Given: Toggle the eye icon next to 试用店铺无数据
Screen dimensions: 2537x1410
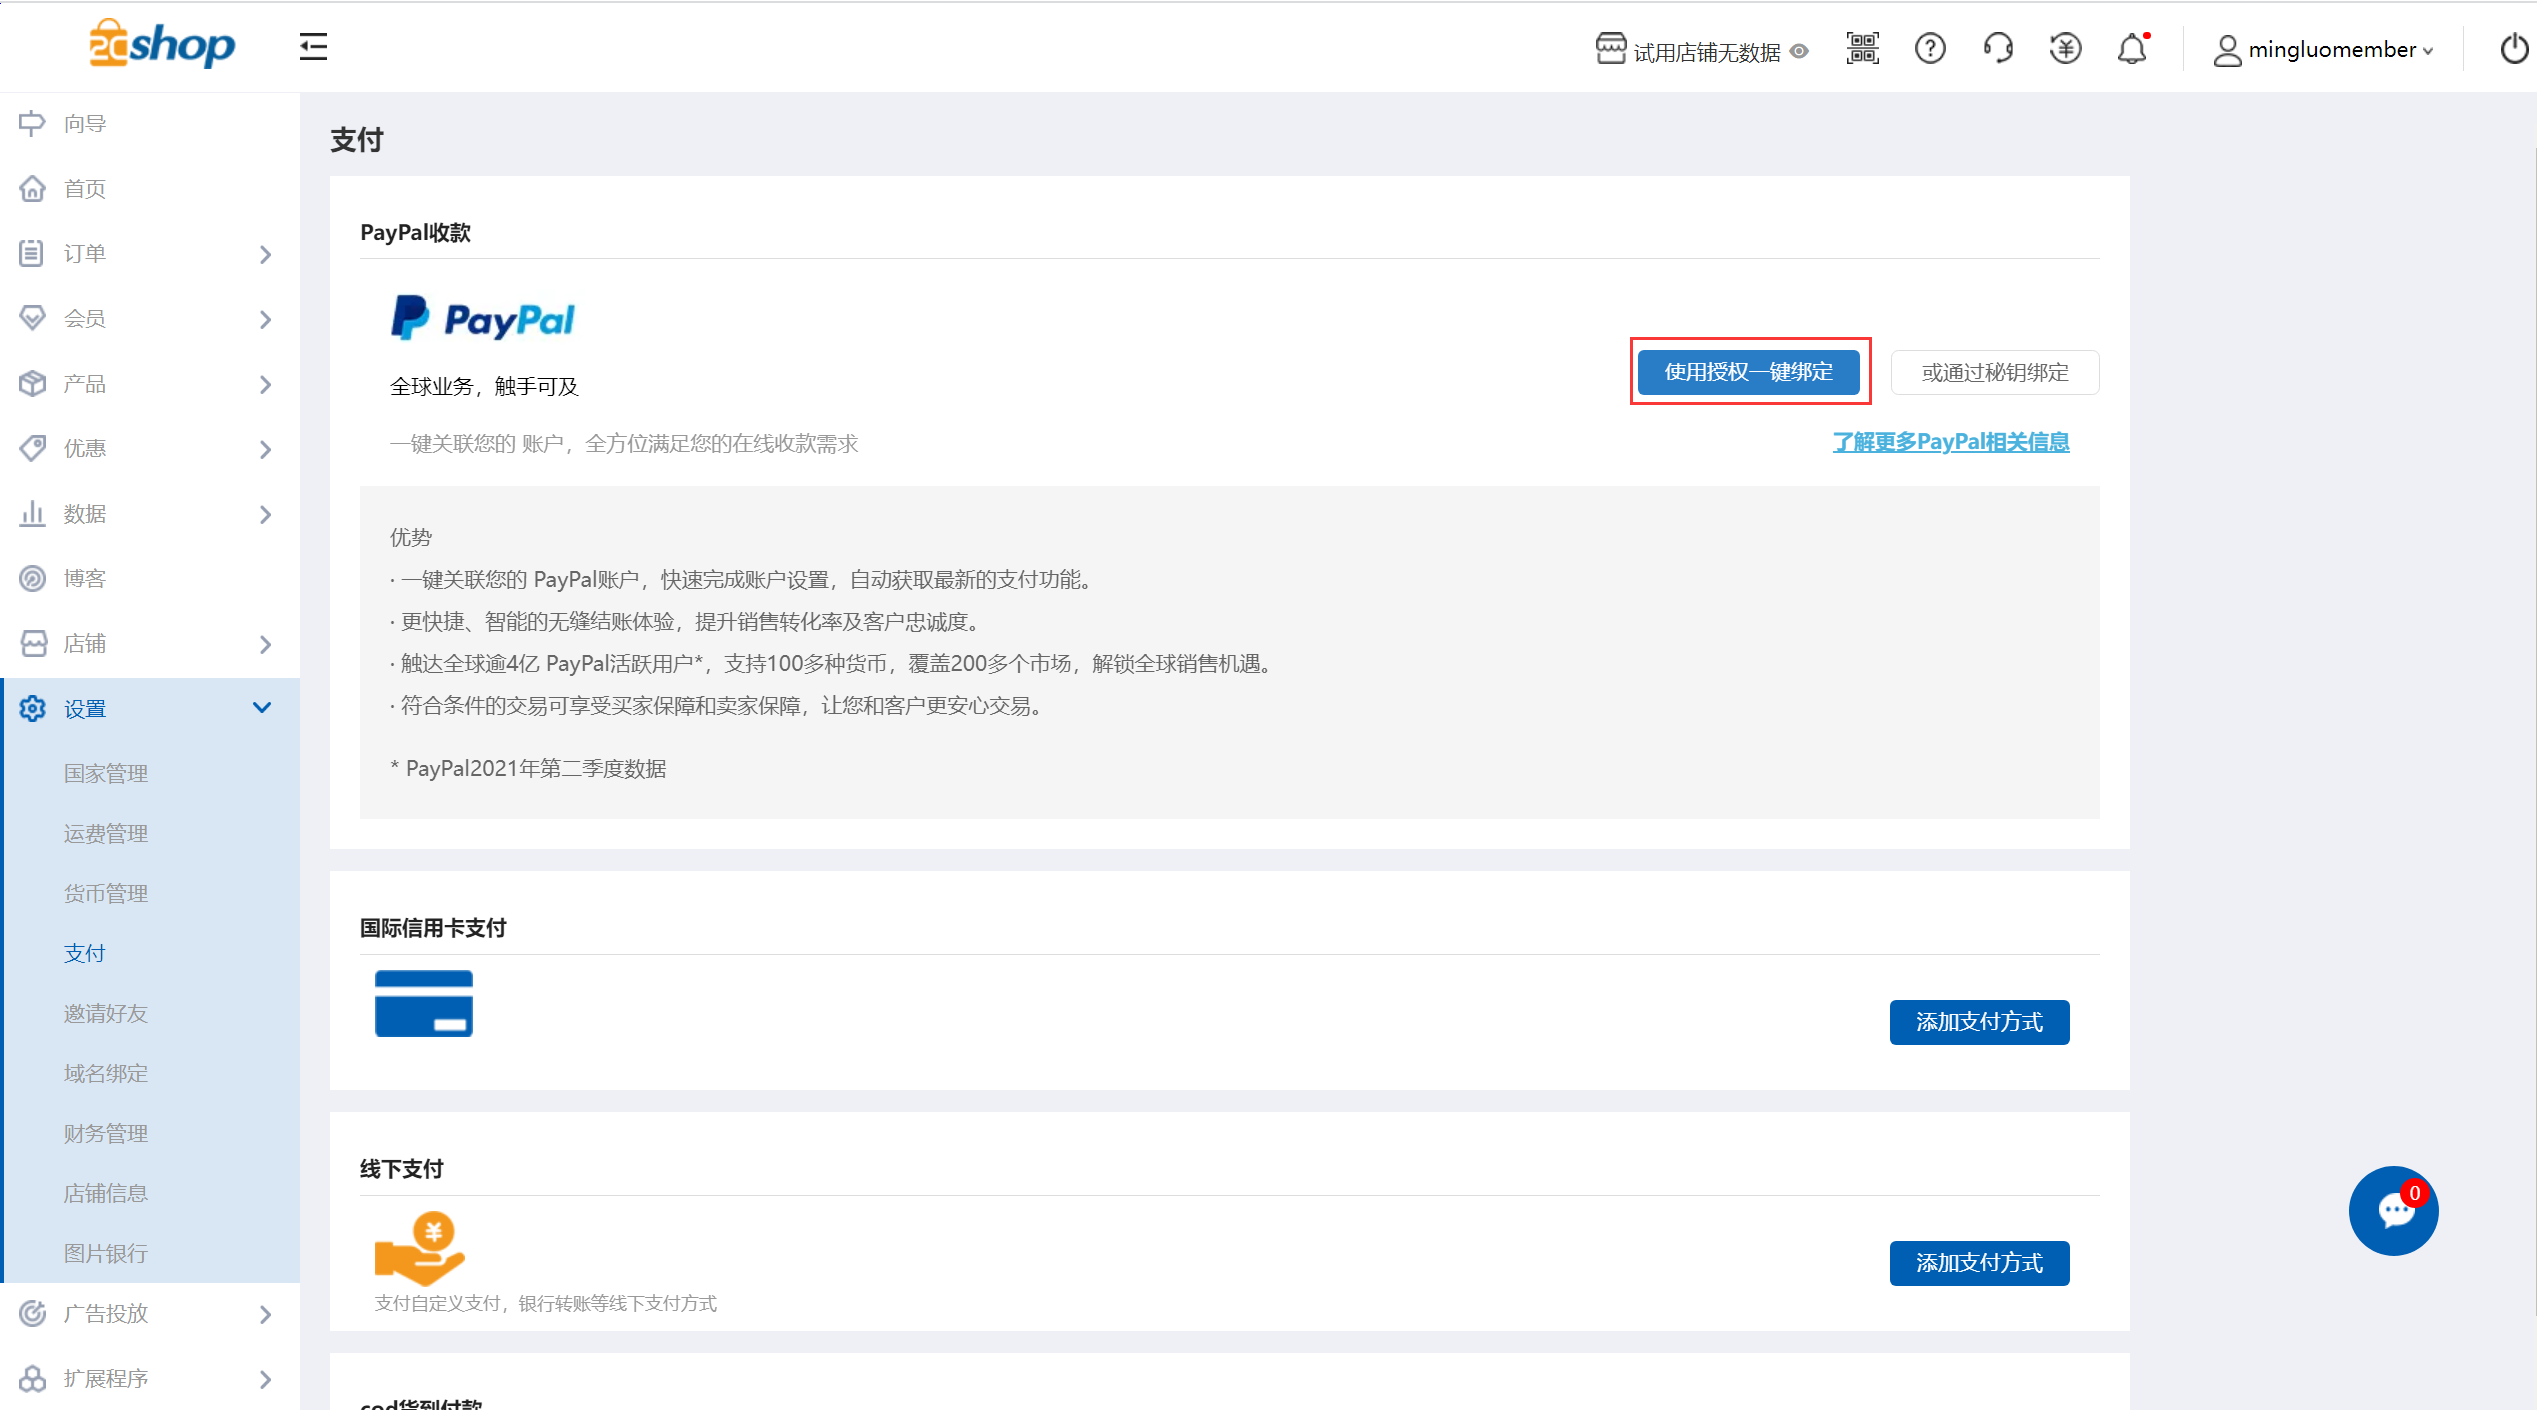Looking at the screenshot, I should pos(1799,51).
